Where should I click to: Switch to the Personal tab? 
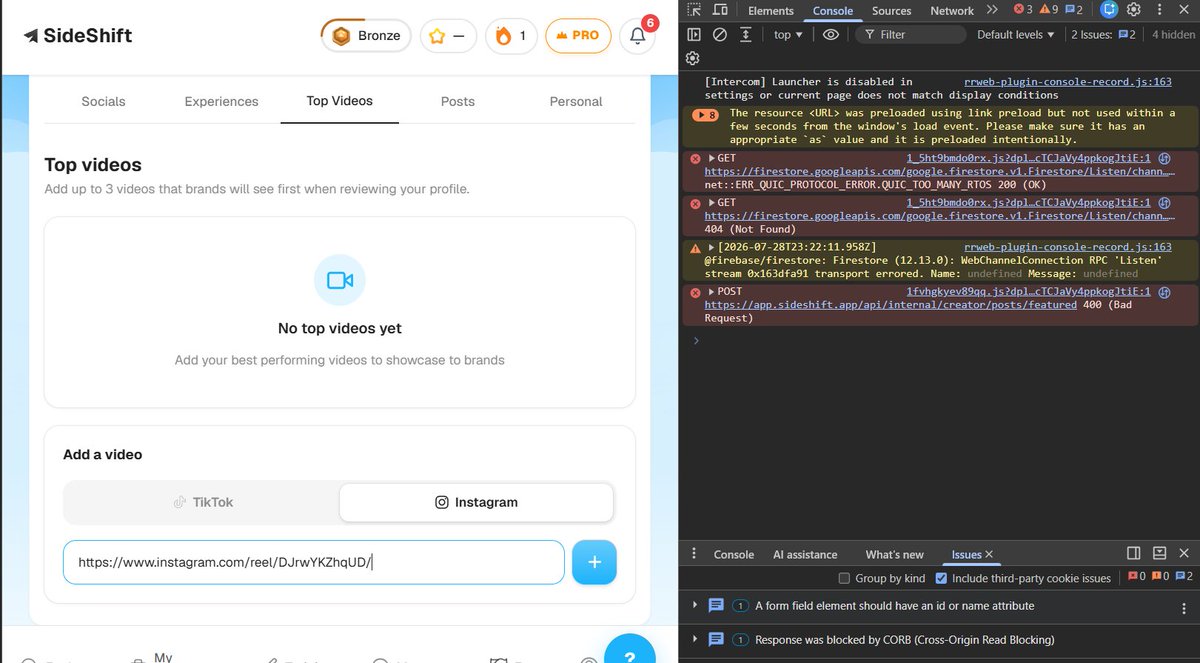coord(576,101)
